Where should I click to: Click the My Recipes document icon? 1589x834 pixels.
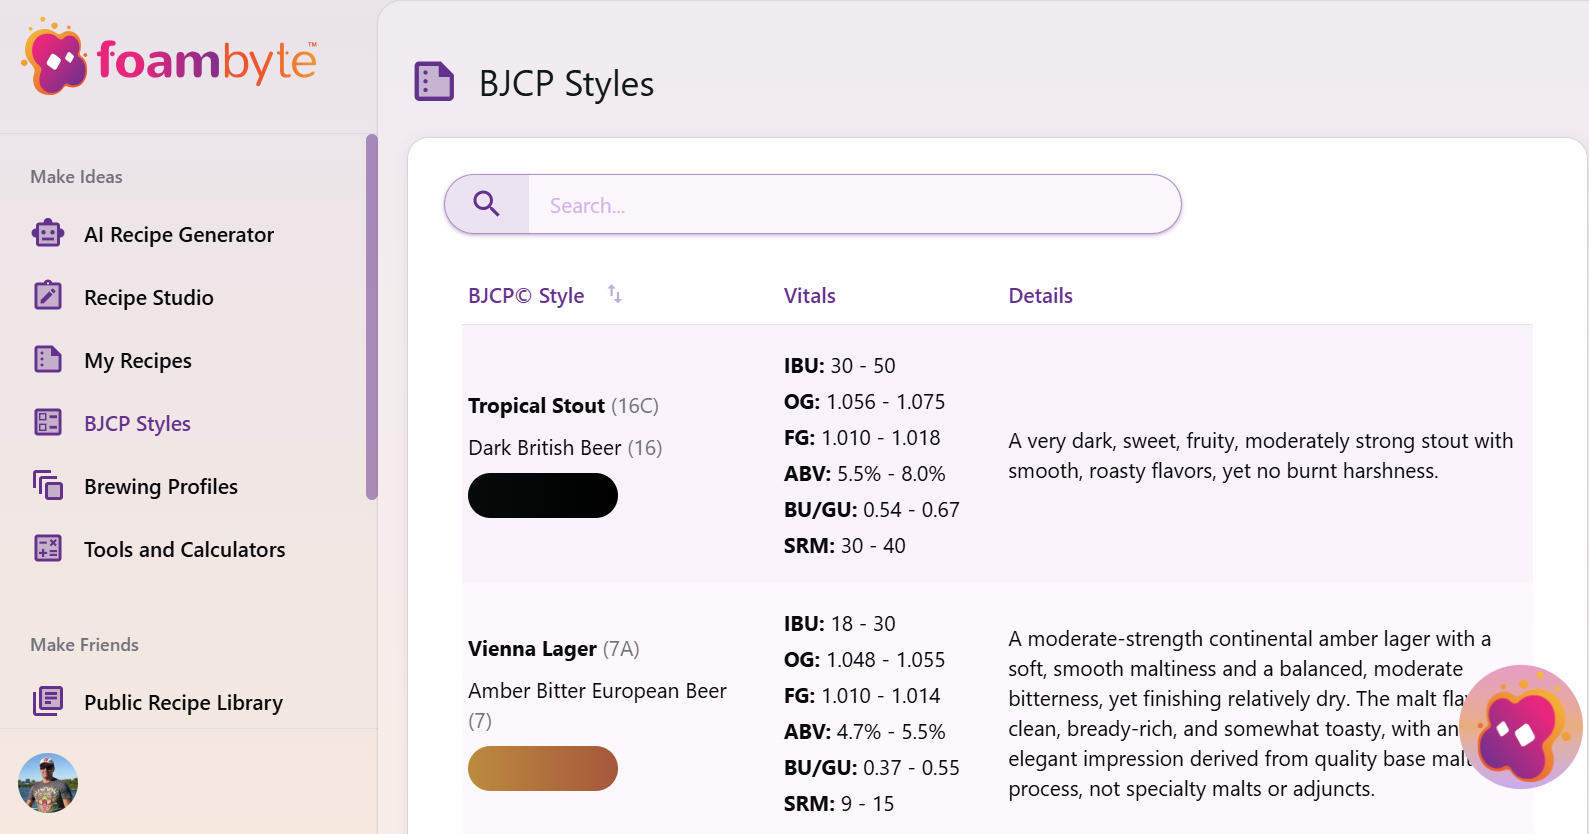pos(48,359)
